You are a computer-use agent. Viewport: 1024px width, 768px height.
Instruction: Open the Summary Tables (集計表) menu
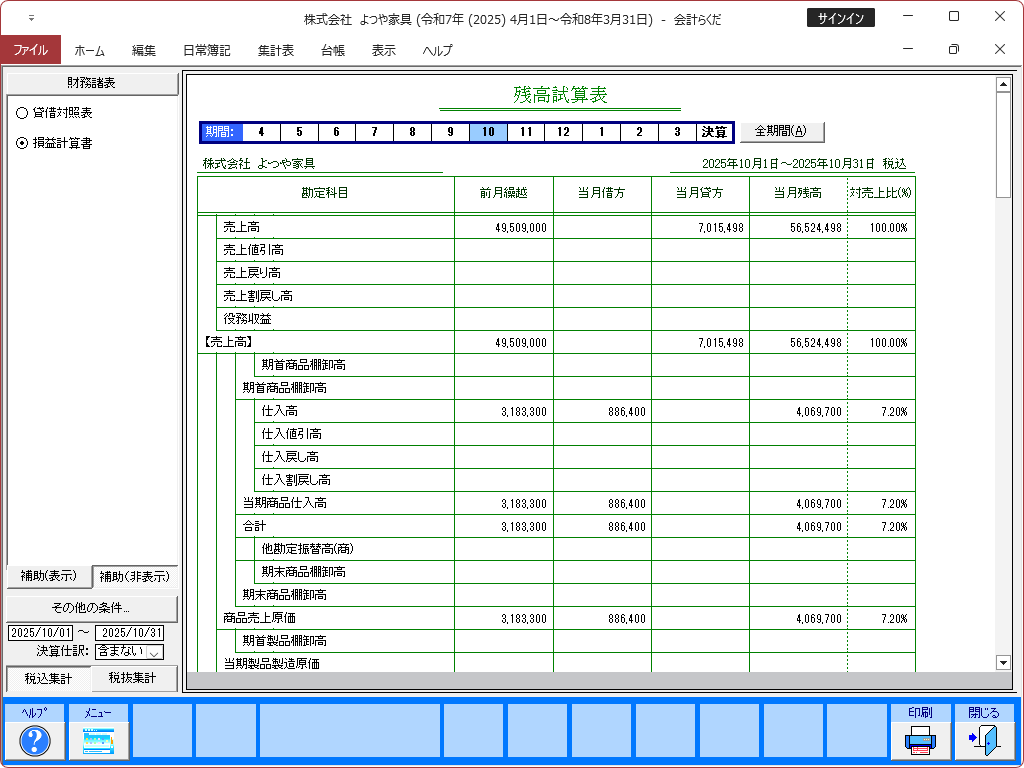coord(275,50)
